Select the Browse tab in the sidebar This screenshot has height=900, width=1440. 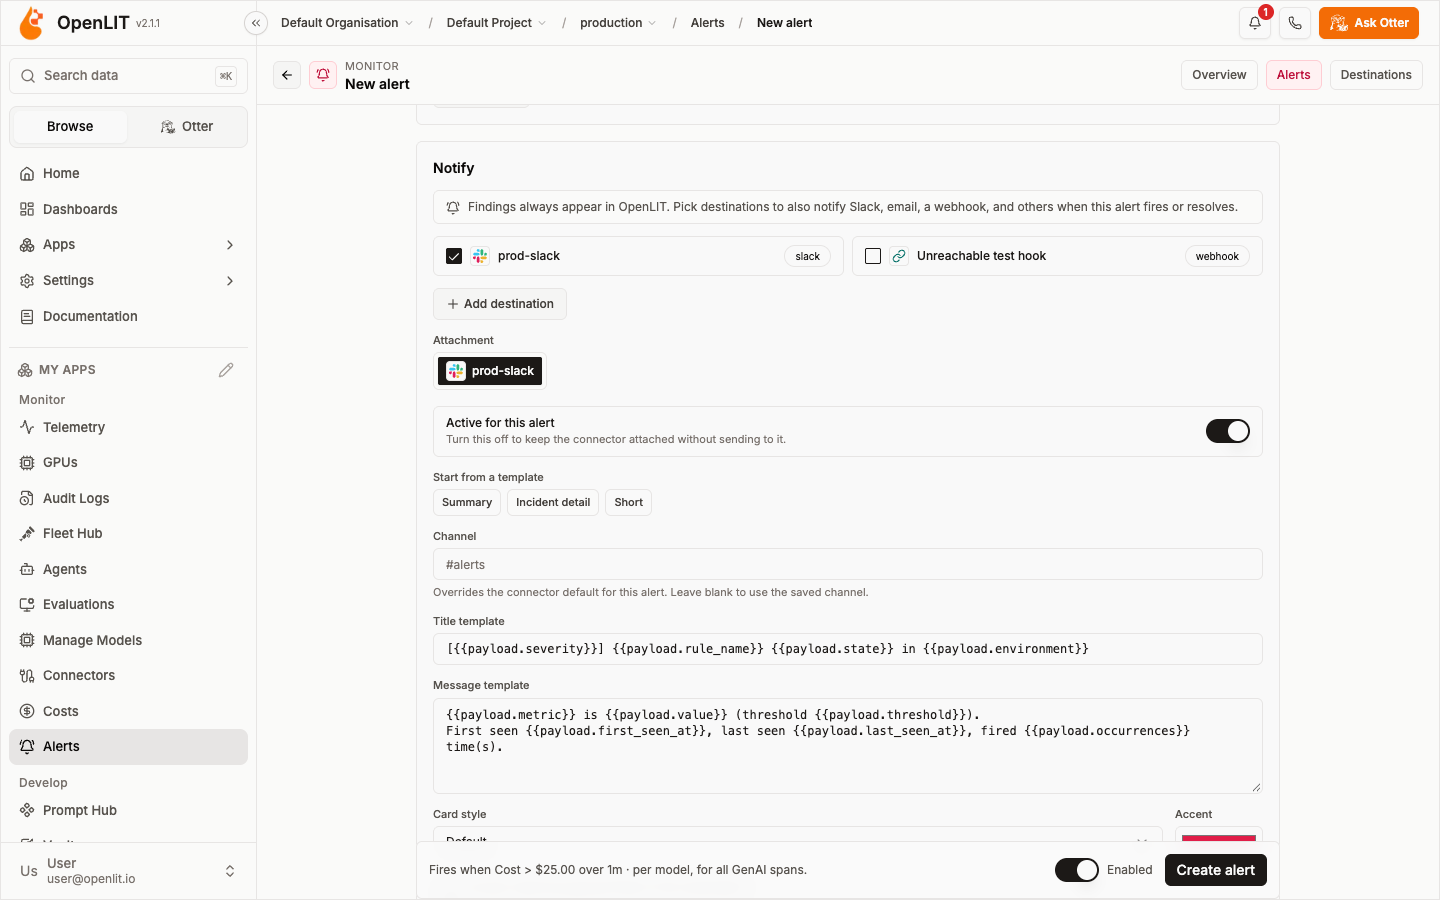point(70,127)
